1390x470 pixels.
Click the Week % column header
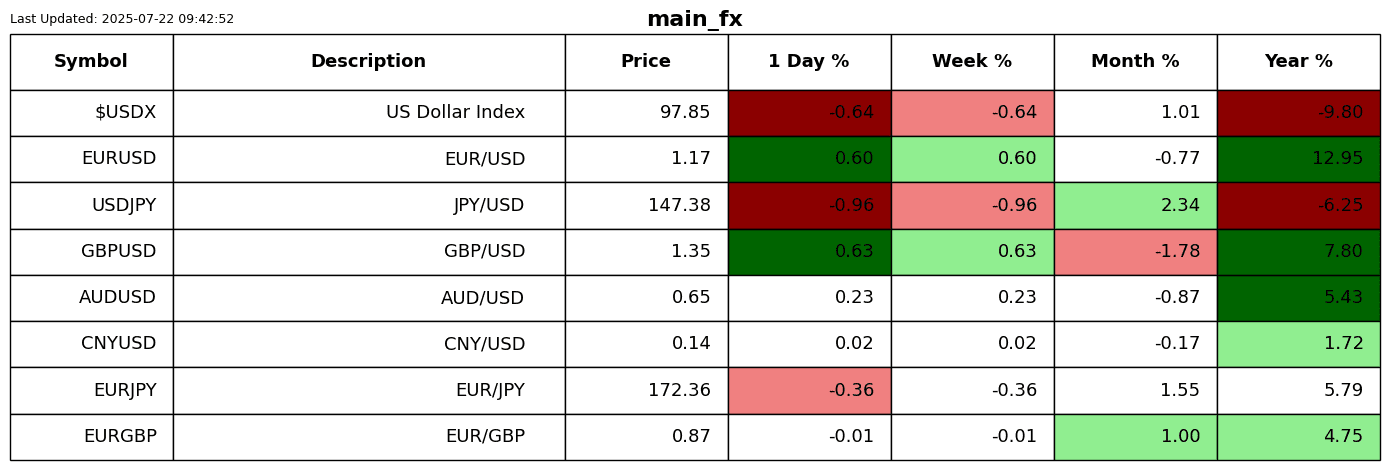click(972, 62)
